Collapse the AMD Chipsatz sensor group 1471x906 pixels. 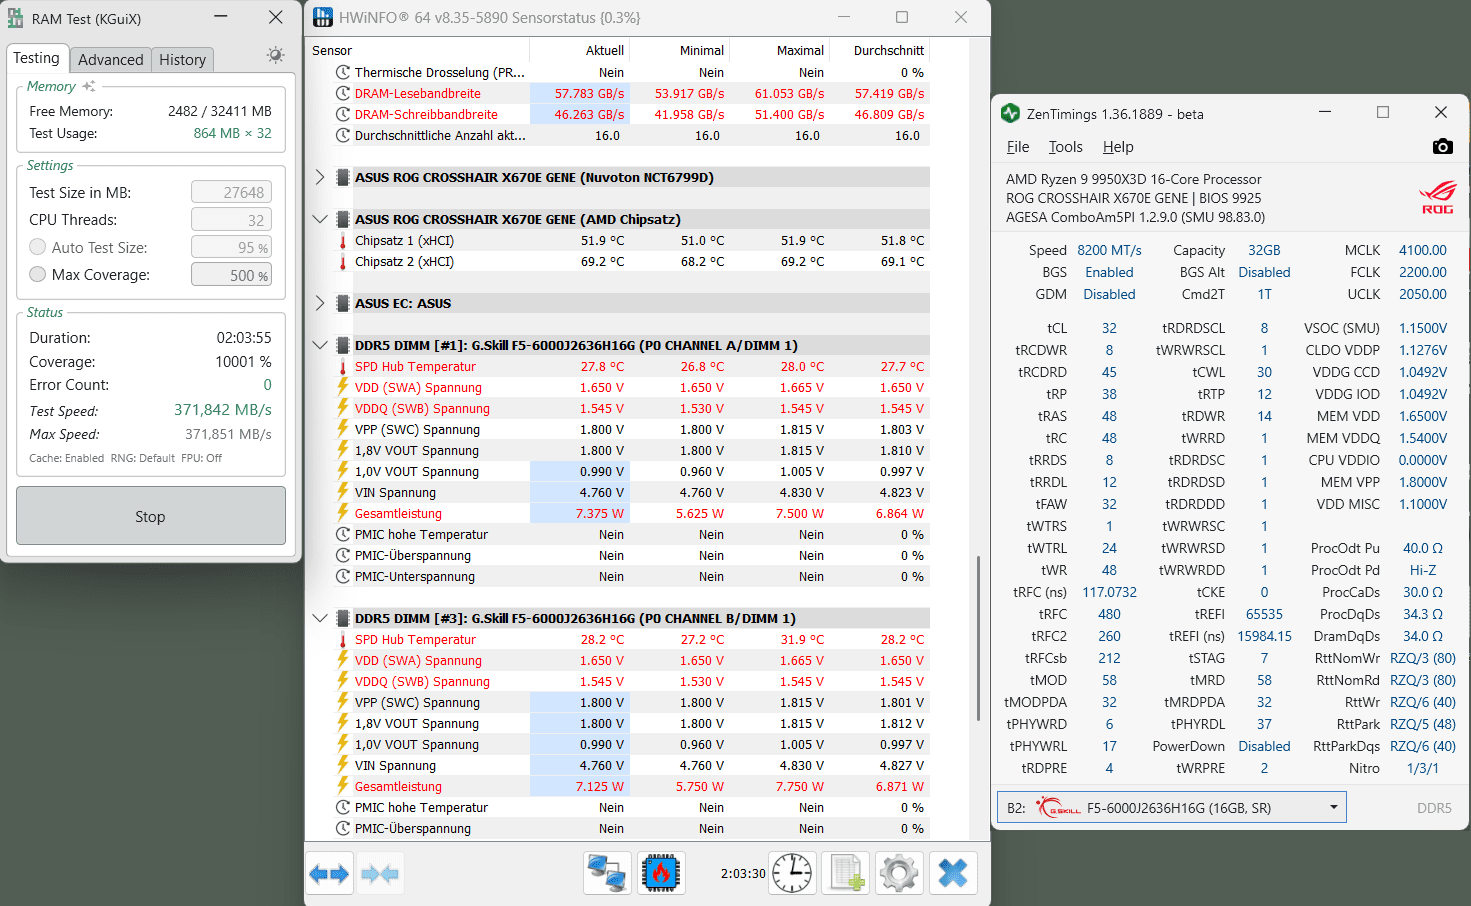[320, 219]
